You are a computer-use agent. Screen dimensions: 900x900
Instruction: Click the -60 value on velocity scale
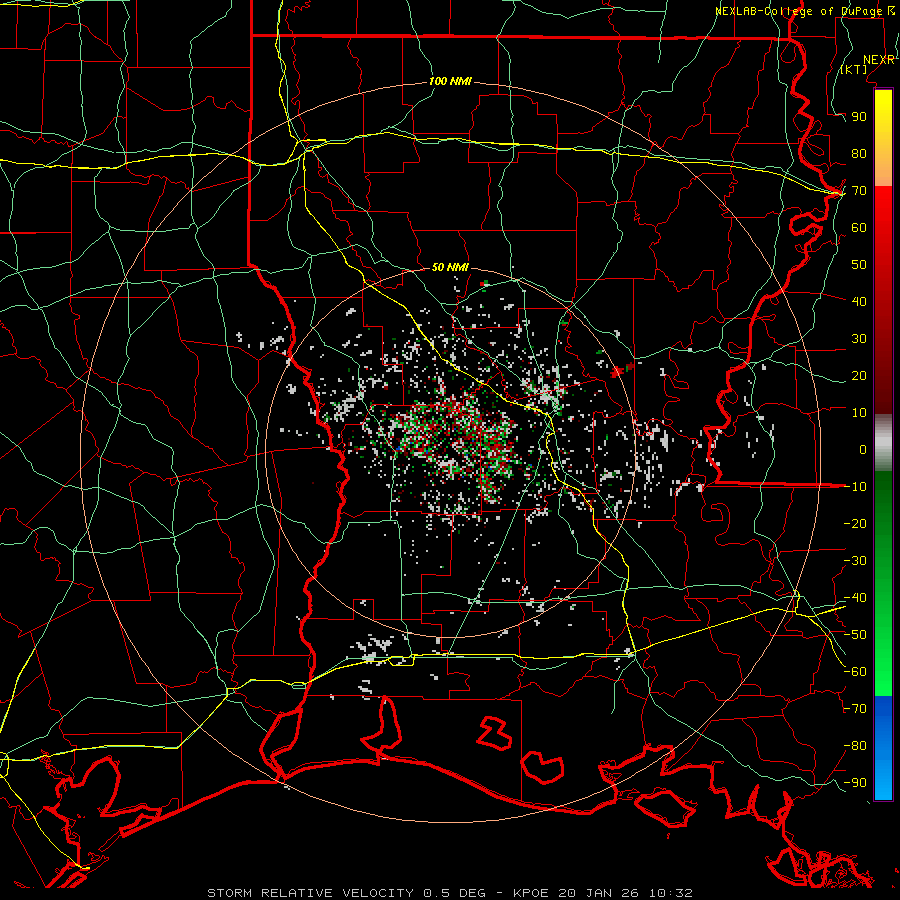[x=855, y=672]
